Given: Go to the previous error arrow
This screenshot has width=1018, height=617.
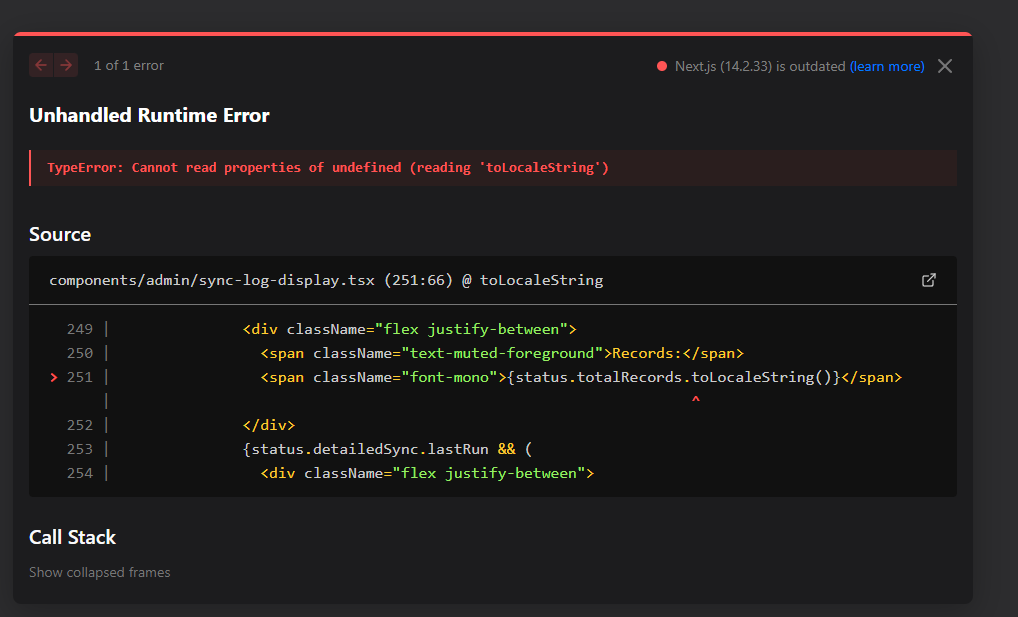Looking at the screenshot, I should coord(41,65).
